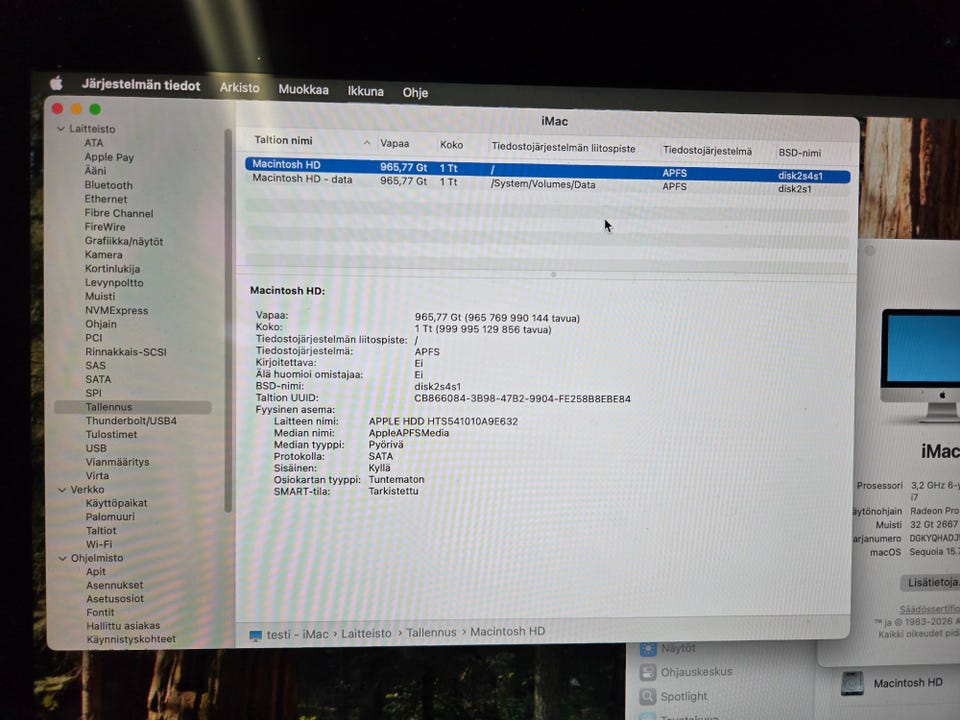Select the Macintosh HD - data row
Viewport: 960px width, 720px height.
coord(547,183)
